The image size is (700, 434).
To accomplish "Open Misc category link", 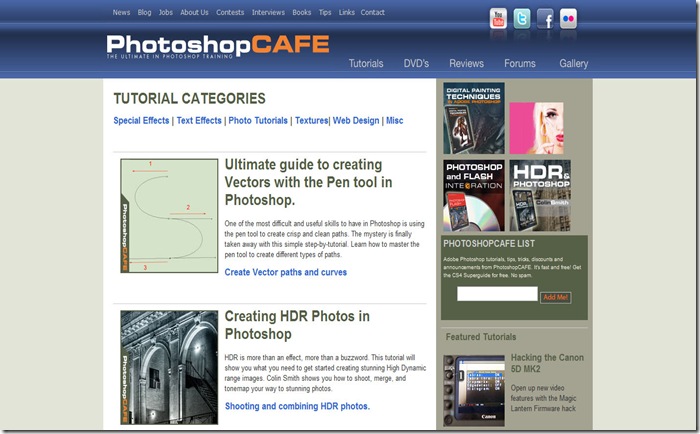I will [395, 121].
